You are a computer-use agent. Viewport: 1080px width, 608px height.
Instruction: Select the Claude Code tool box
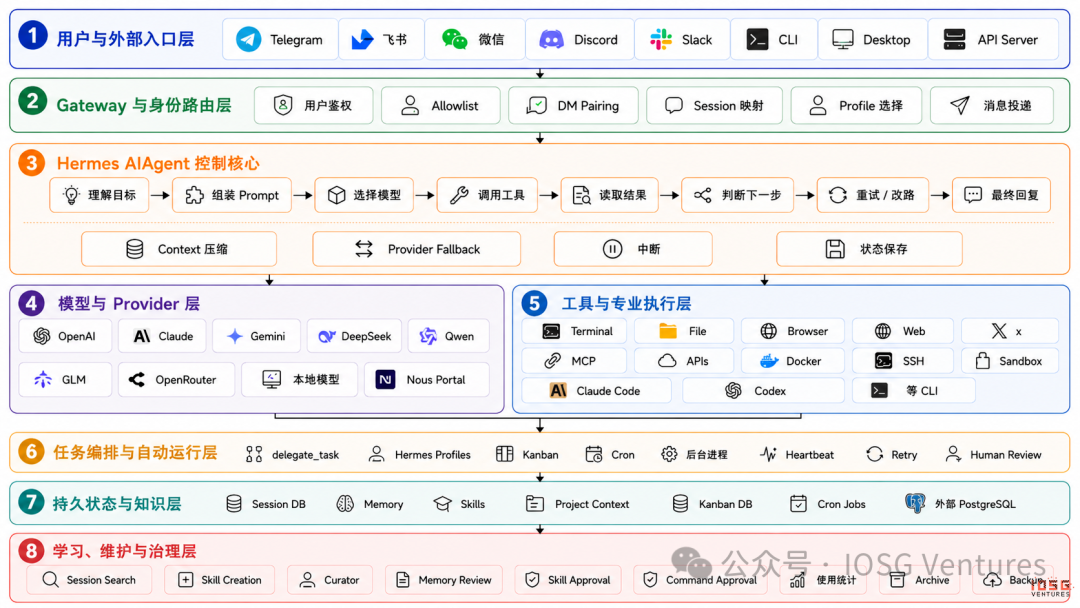click(x=596, y=390)
